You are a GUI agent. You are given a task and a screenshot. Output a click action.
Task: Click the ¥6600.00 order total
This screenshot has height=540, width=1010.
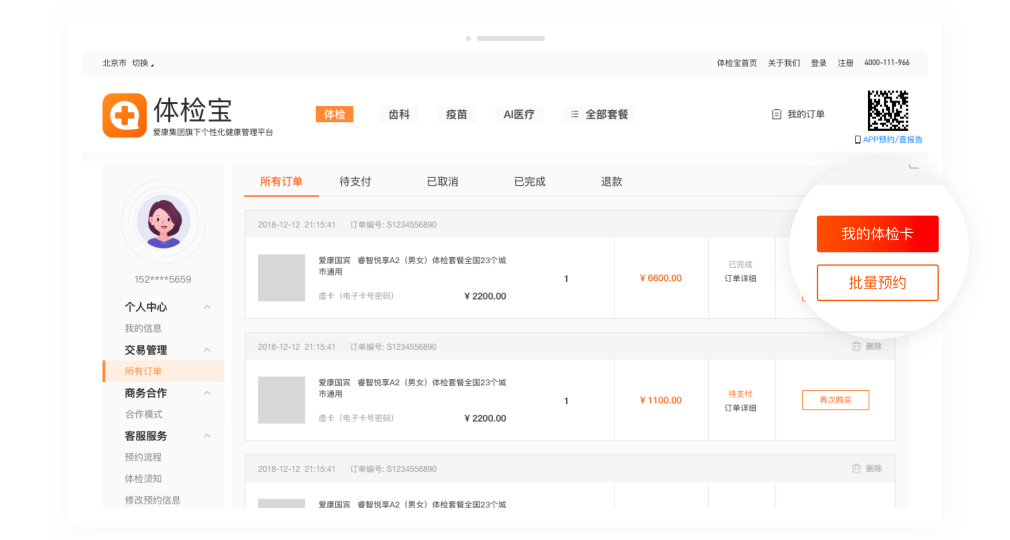[660, 278]
